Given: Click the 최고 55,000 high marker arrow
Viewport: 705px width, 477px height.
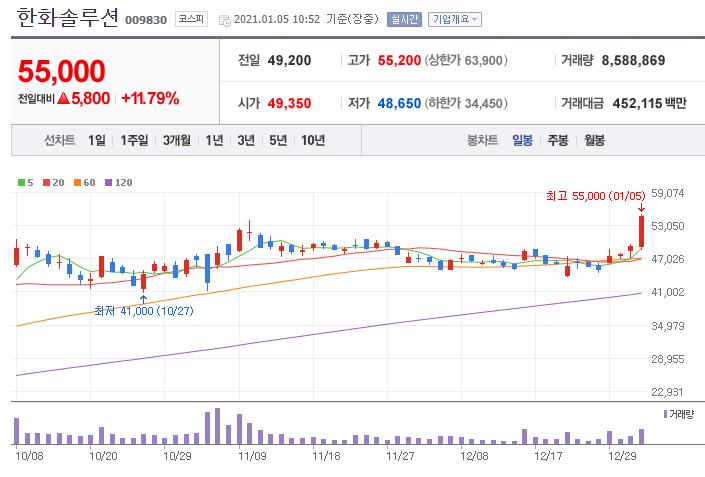Looking at the screenshot, I should point(641,209).
